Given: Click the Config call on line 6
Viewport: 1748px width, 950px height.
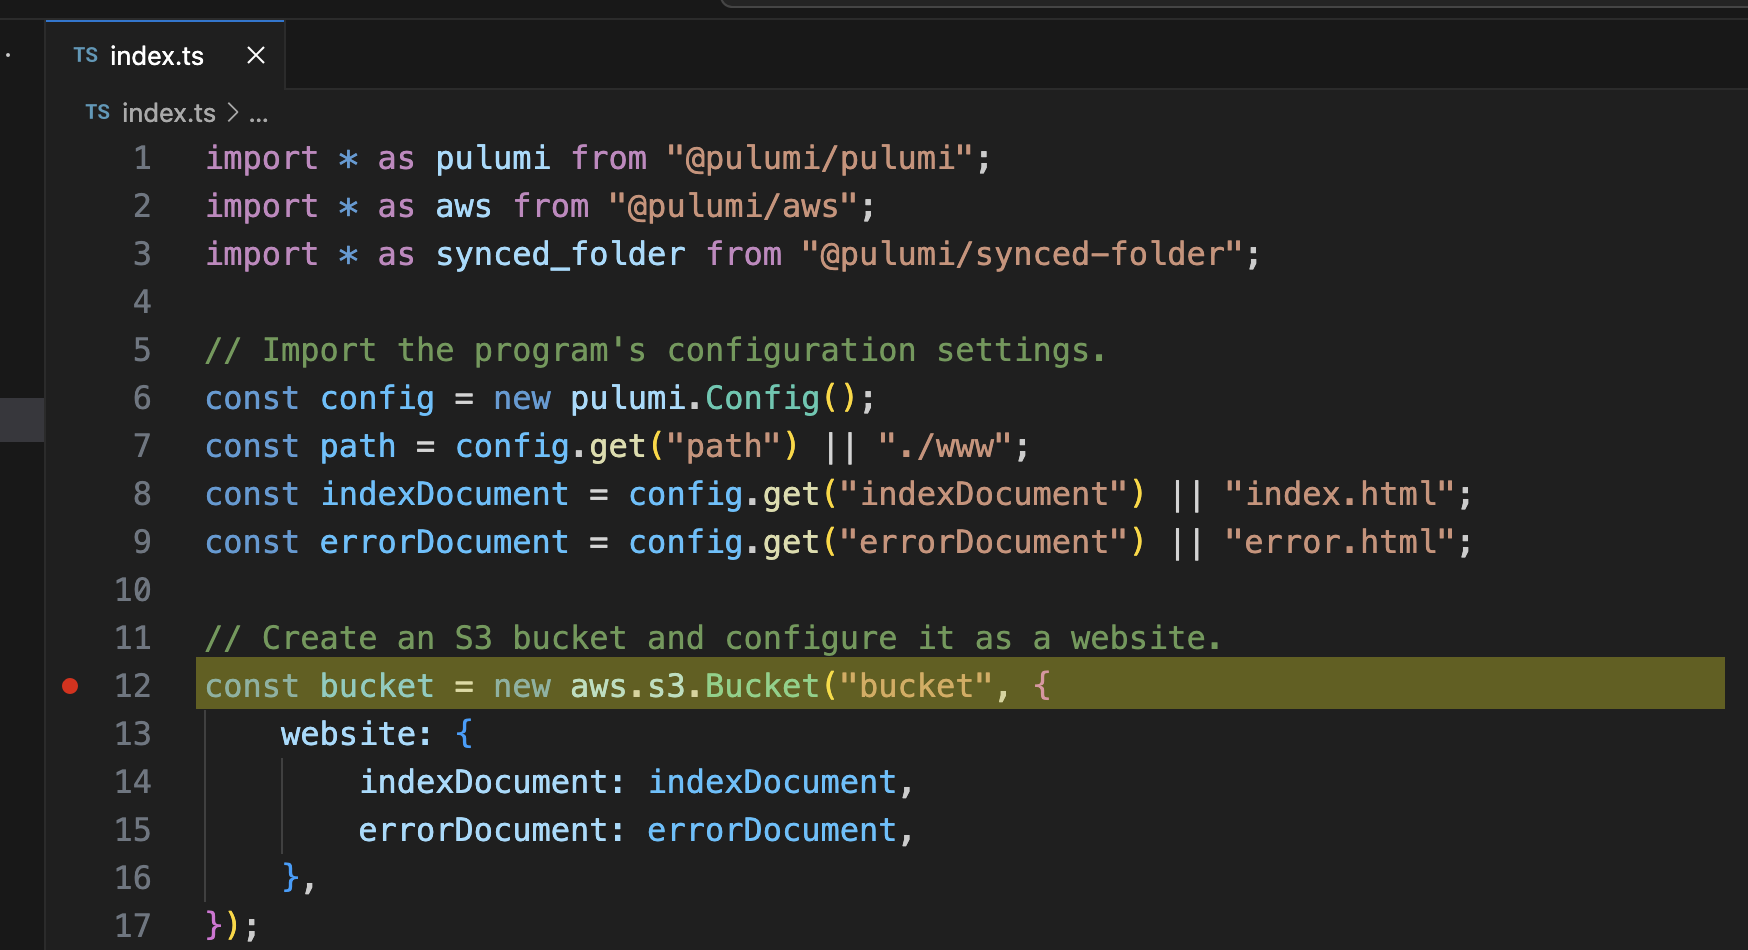Looking at the screenshot, I should point(762,398).
